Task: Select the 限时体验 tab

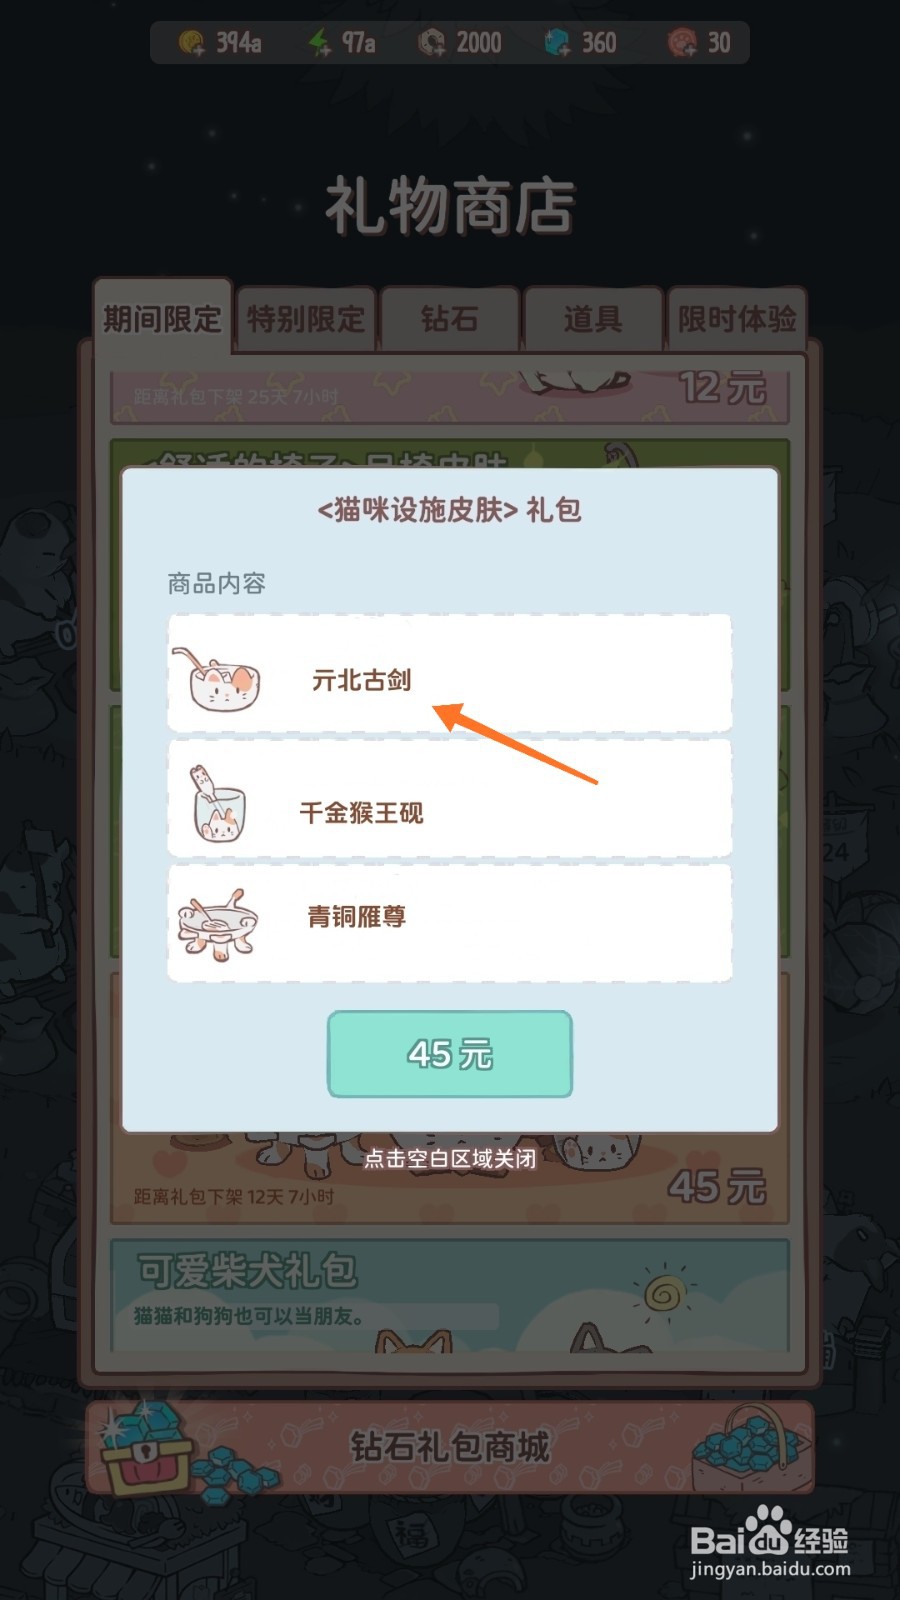Action: click(x=737, y=319)
